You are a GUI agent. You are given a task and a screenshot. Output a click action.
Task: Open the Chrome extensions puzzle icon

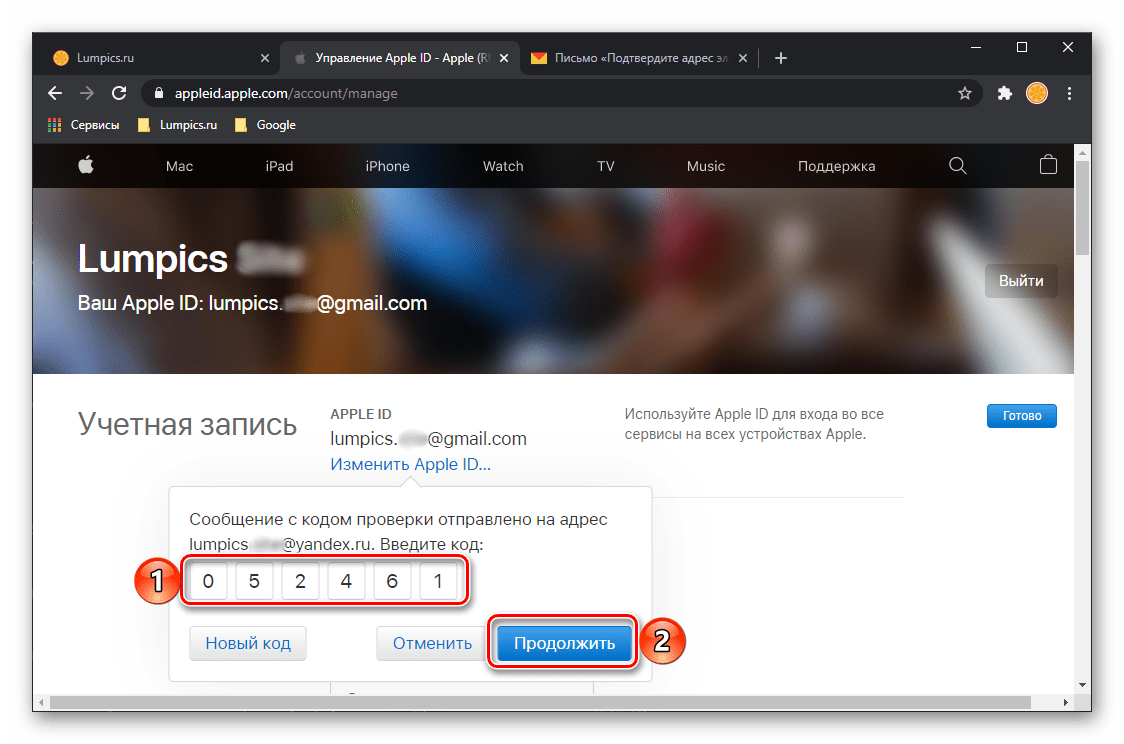pos(1005,93)
